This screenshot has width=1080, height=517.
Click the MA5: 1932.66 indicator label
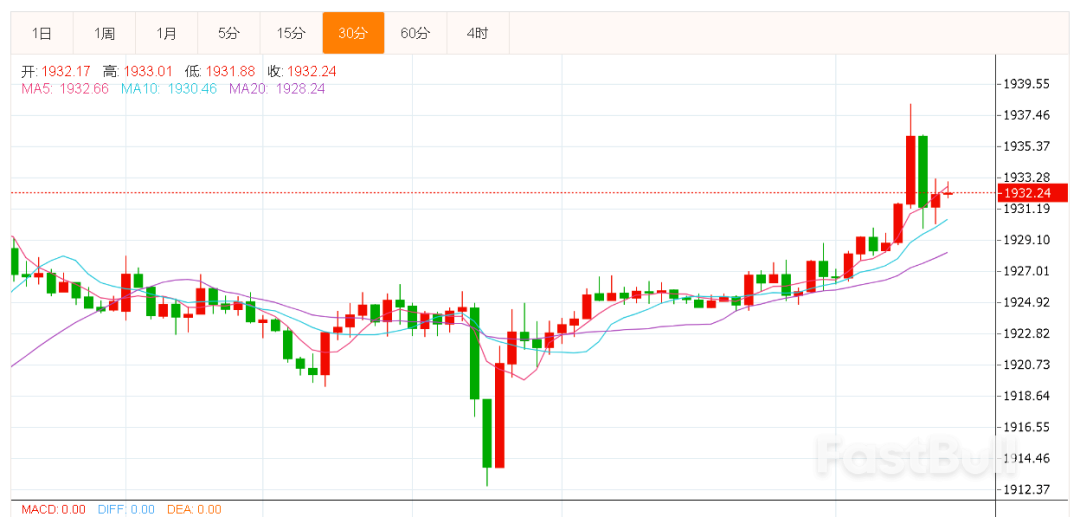65,89
